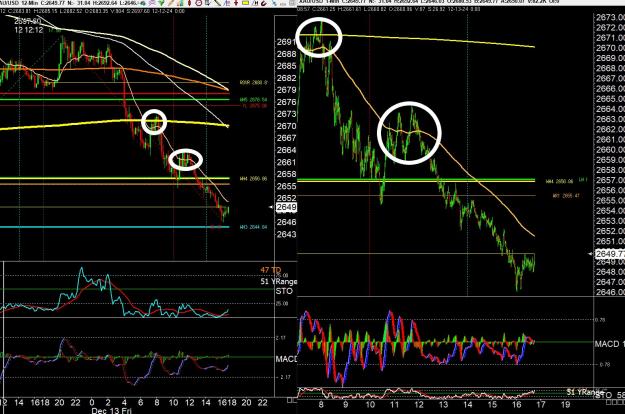
Task: Click the 19 hour label on right time axis
Action: [x=565, y=405]
